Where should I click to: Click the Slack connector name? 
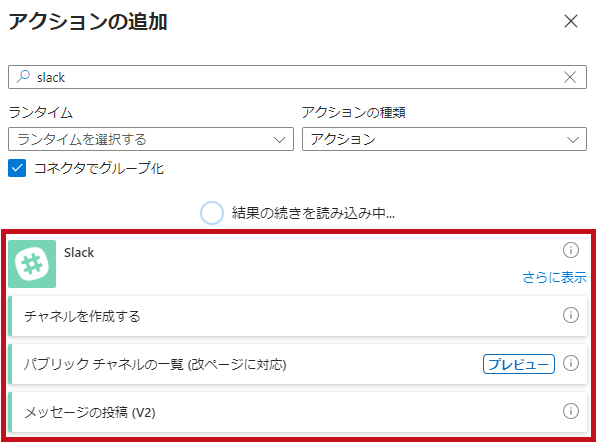[79, 252]
